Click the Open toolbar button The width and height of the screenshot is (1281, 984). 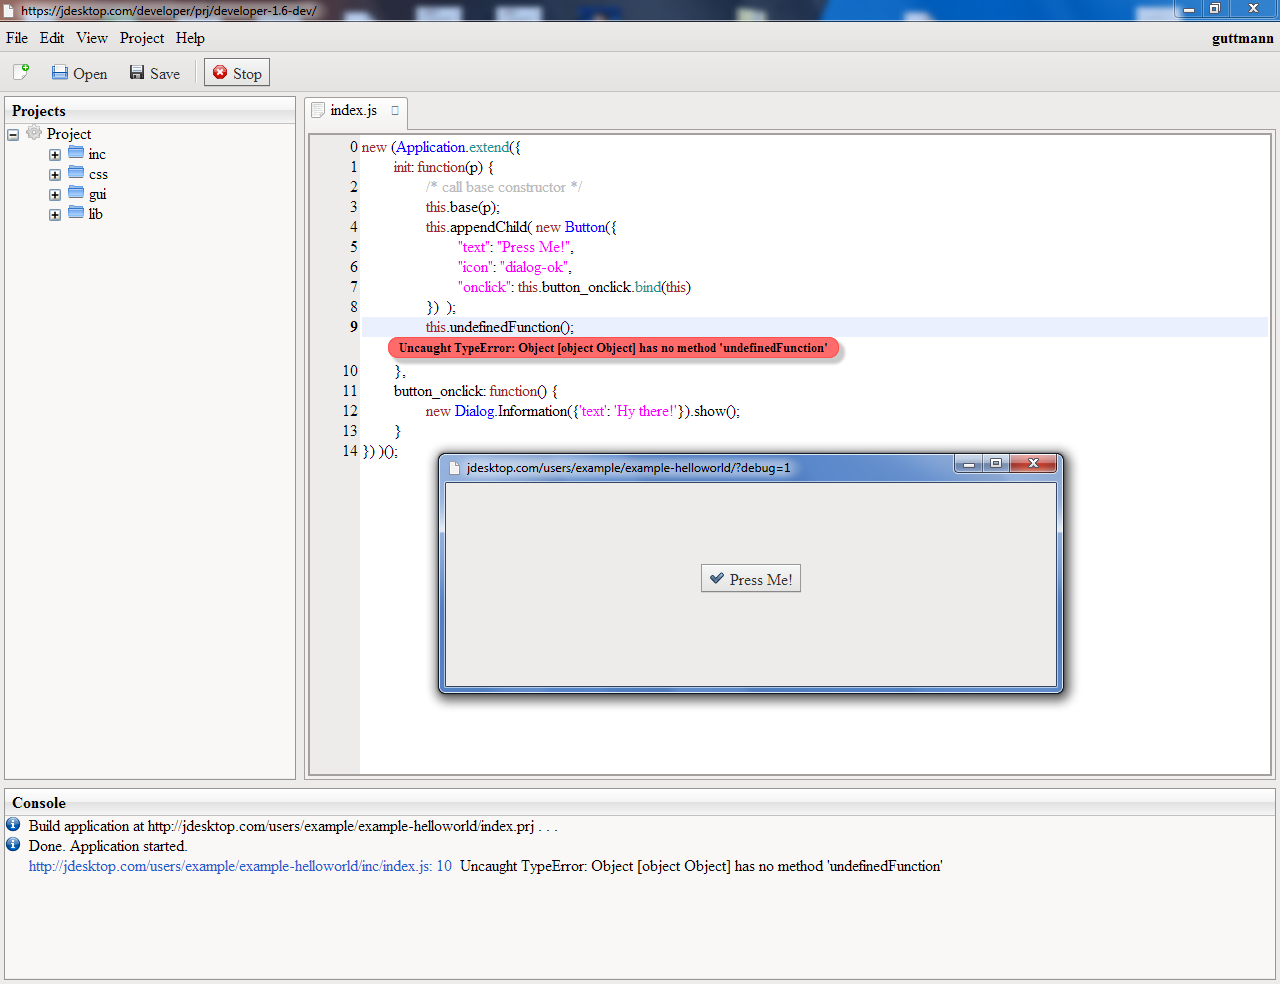point(79,73)
